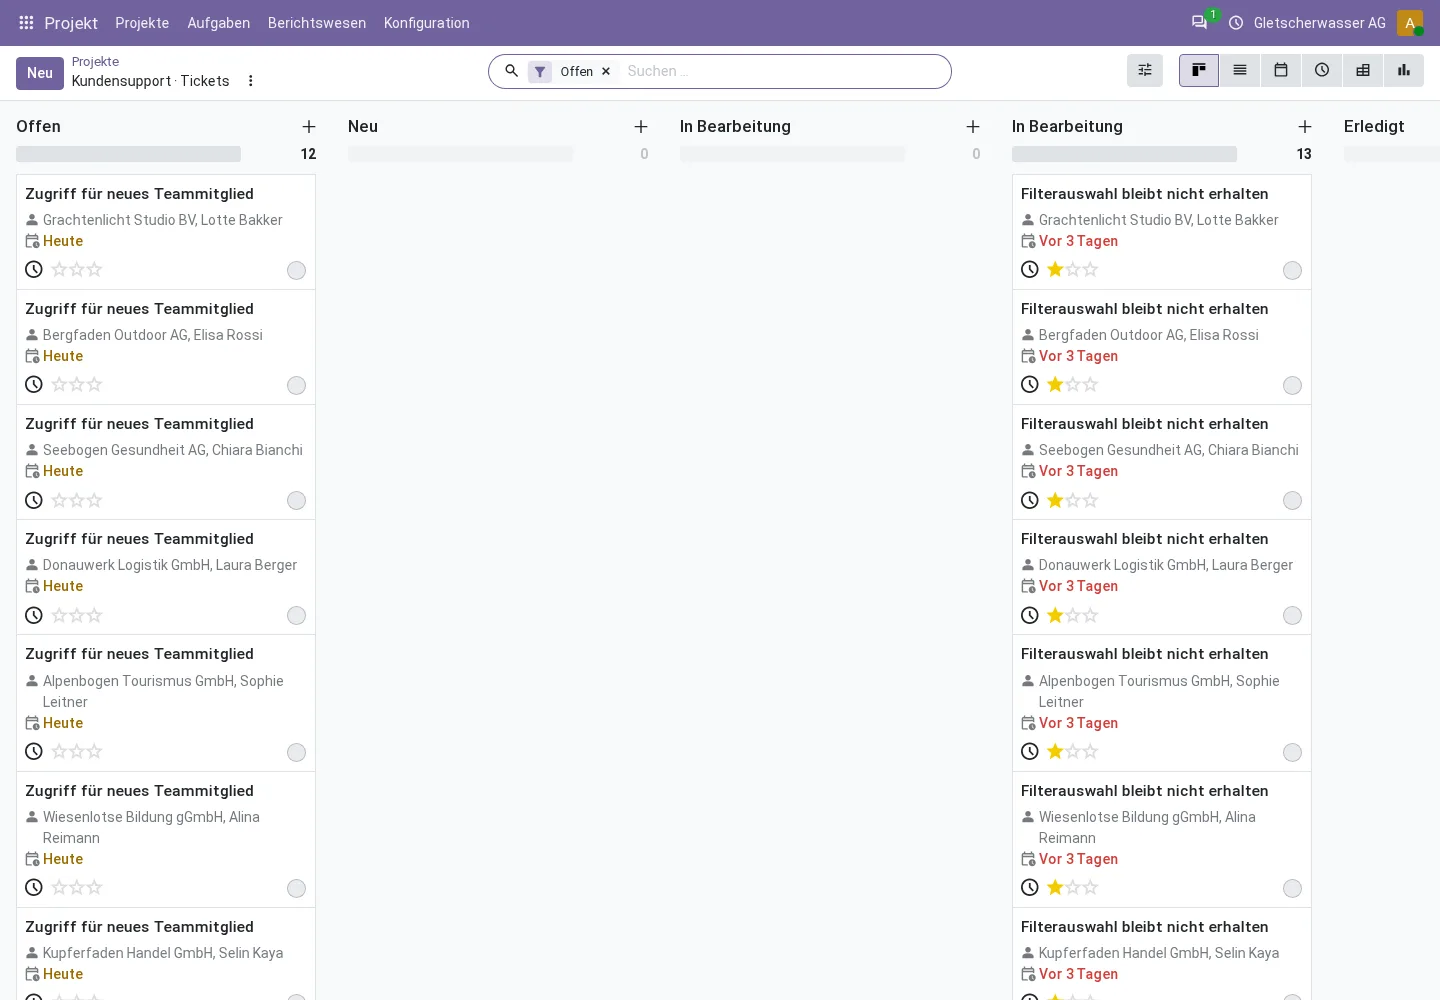This screenshot has height=1000, width=1440.
Task: Switch to Kanban view
Action: coord(1199,70)
